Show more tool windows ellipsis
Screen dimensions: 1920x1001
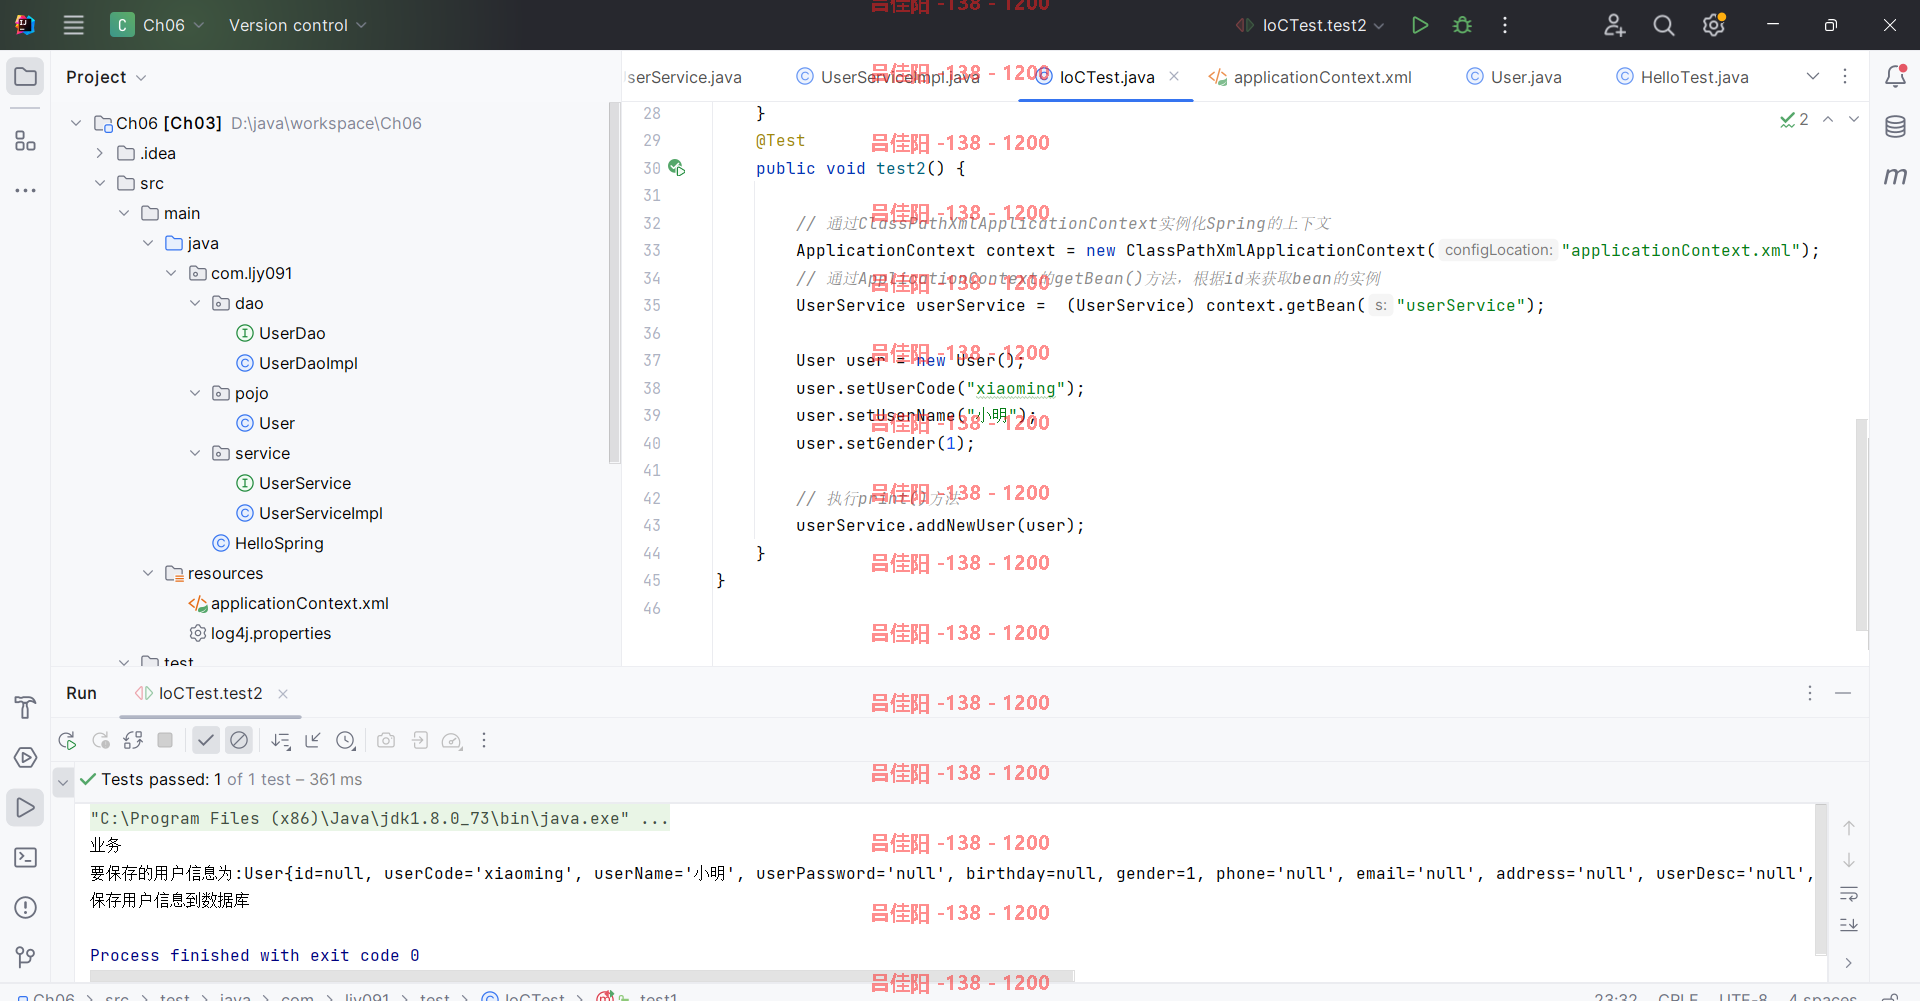pyautogui.click(x=25, y=190)
